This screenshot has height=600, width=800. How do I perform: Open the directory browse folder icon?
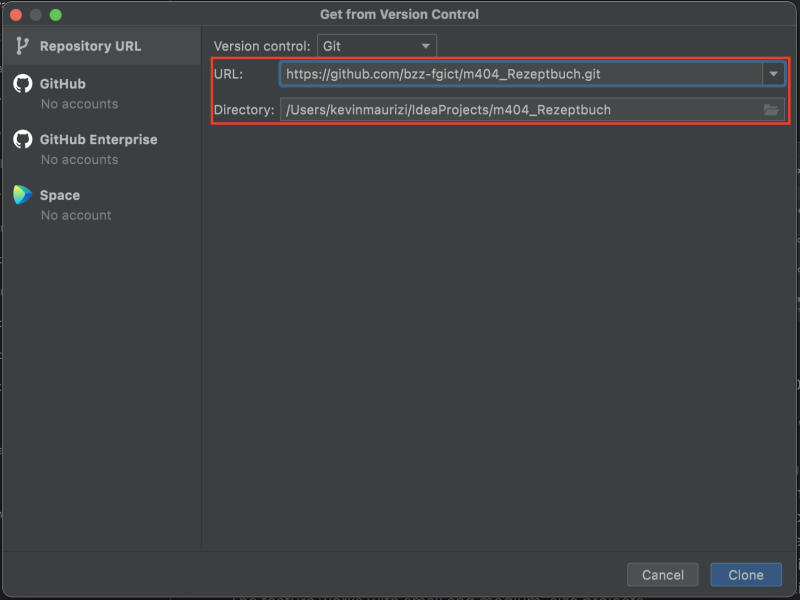[771, 110]
